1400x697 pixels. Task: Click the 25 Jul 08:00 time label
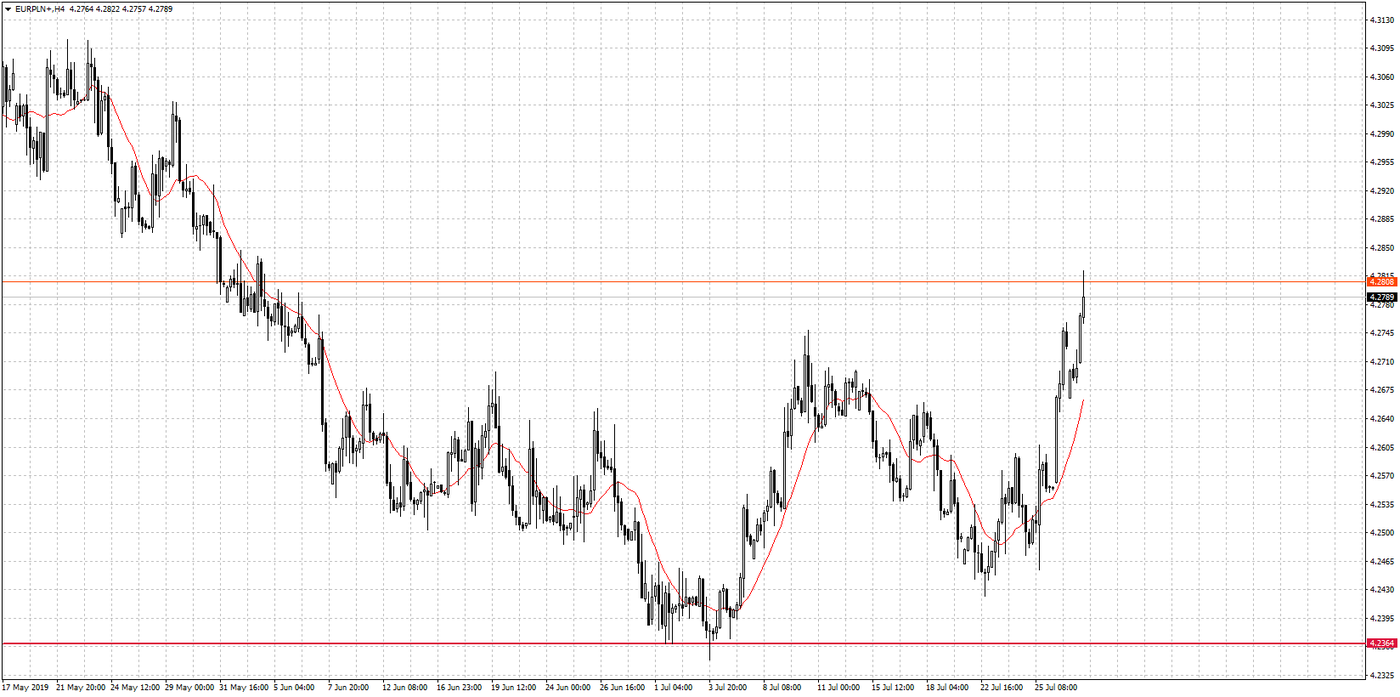click(x=1057, y=688)
